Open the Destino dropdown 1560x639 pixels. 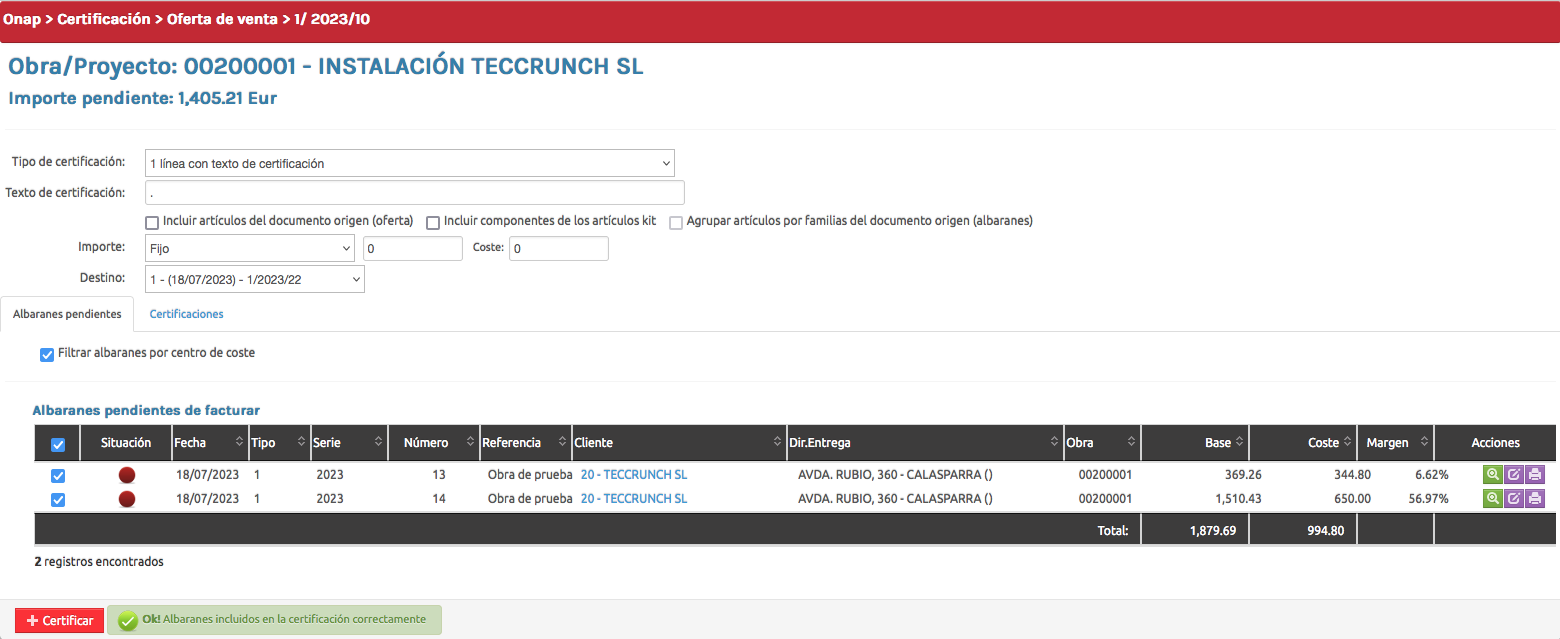(x=254, y=280)
